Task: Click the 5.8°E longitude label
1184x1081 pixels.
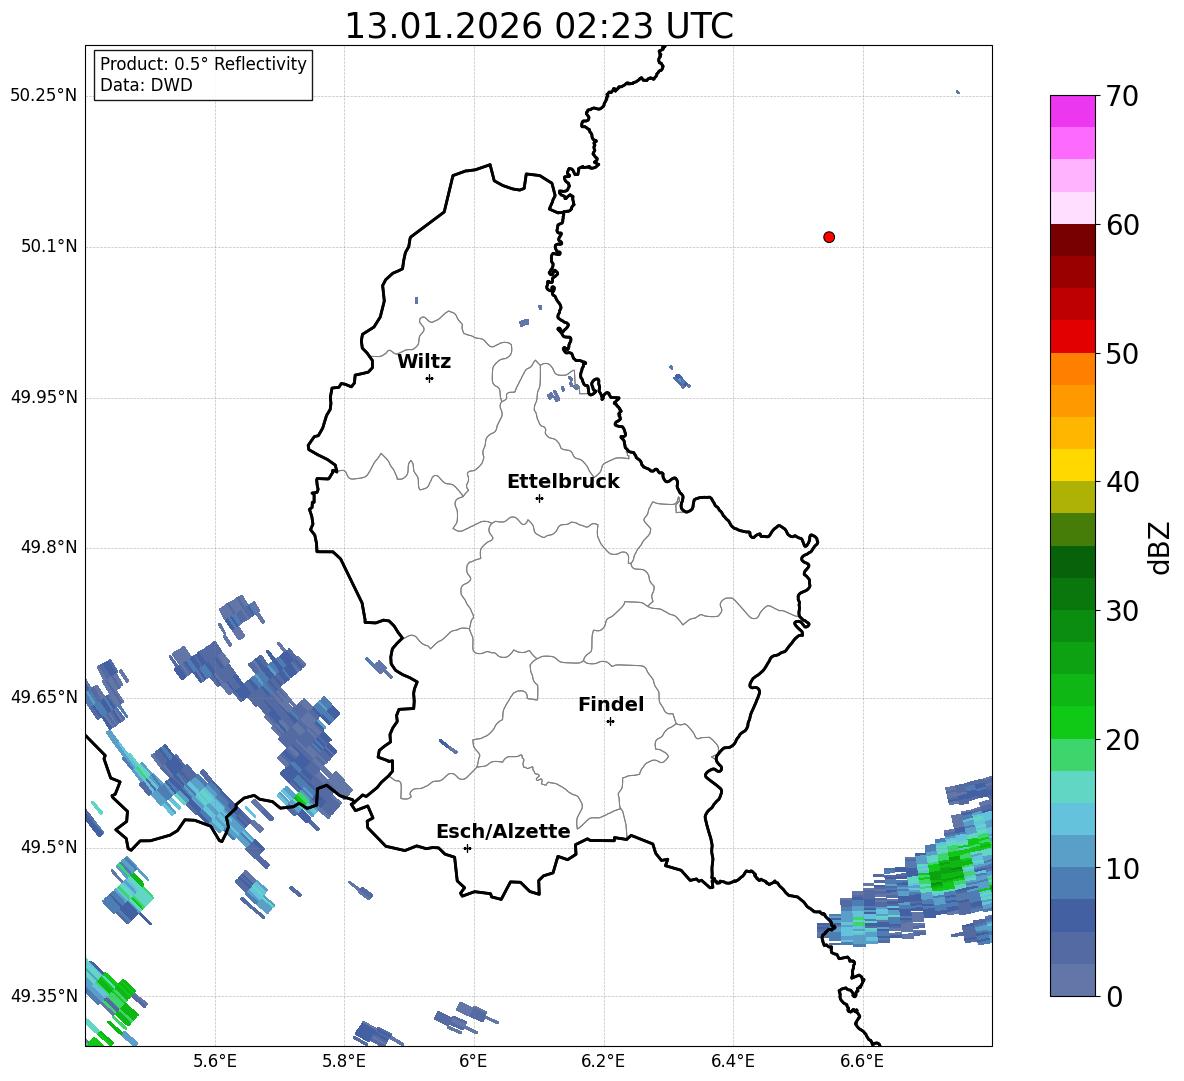Action: (344, 1061)
